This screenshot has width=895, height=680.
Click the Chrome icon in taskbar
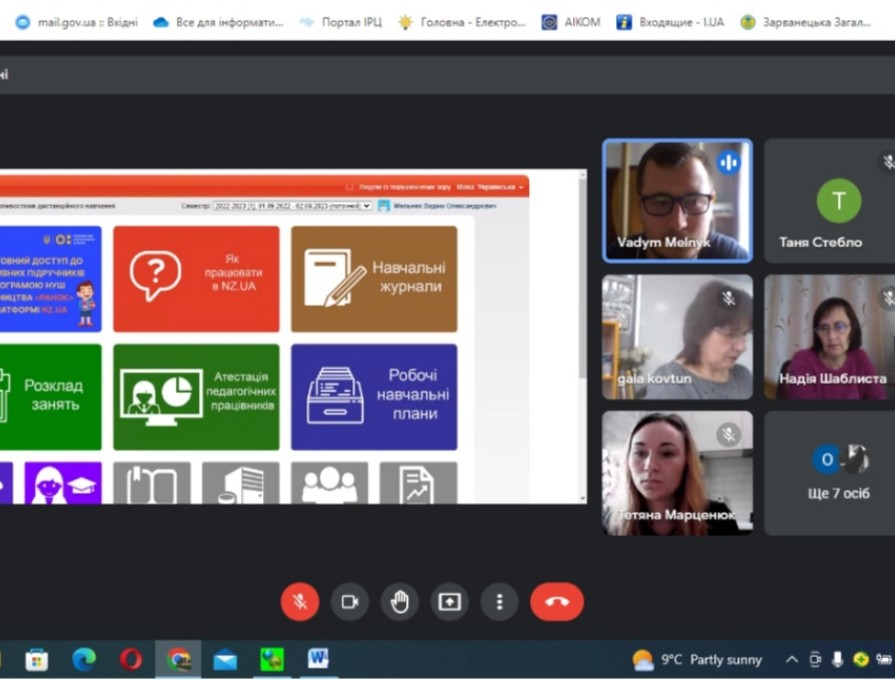pos(178,659)
